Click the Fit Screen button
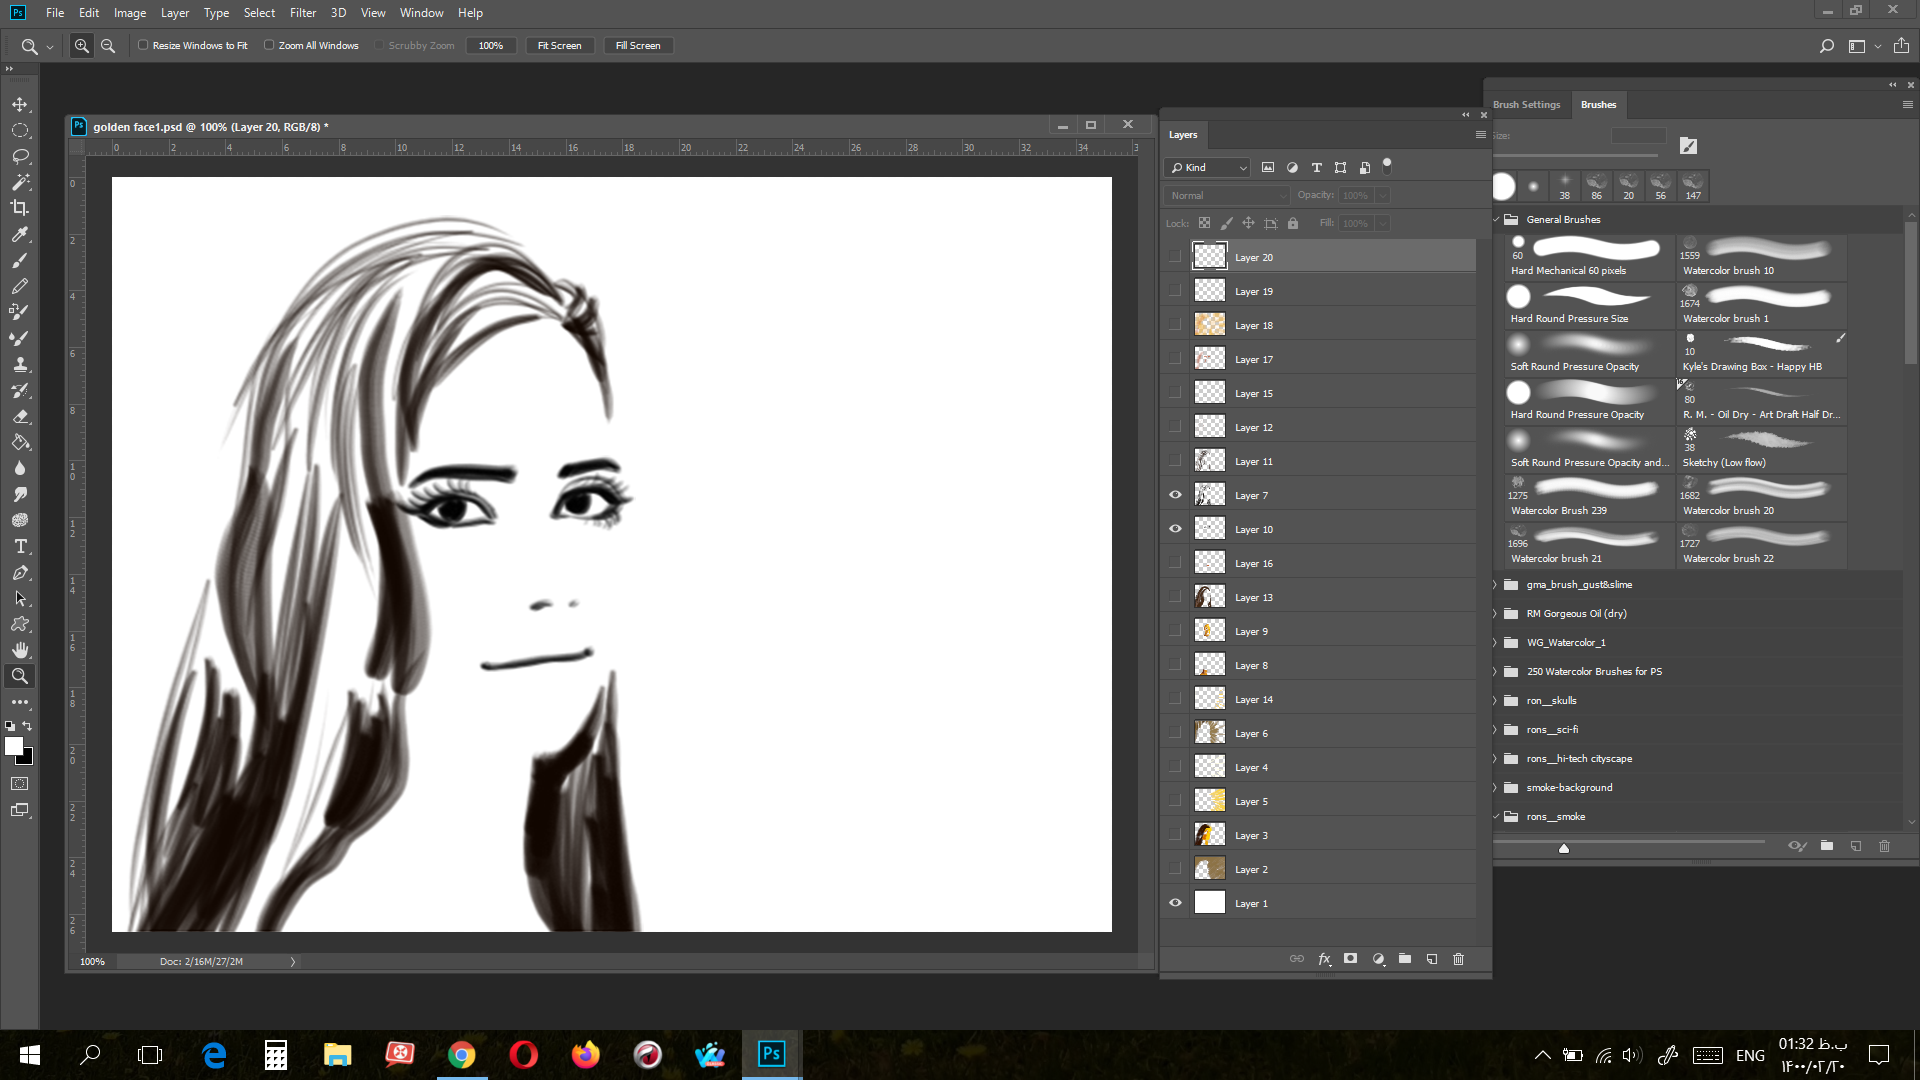 coord(560,46)
